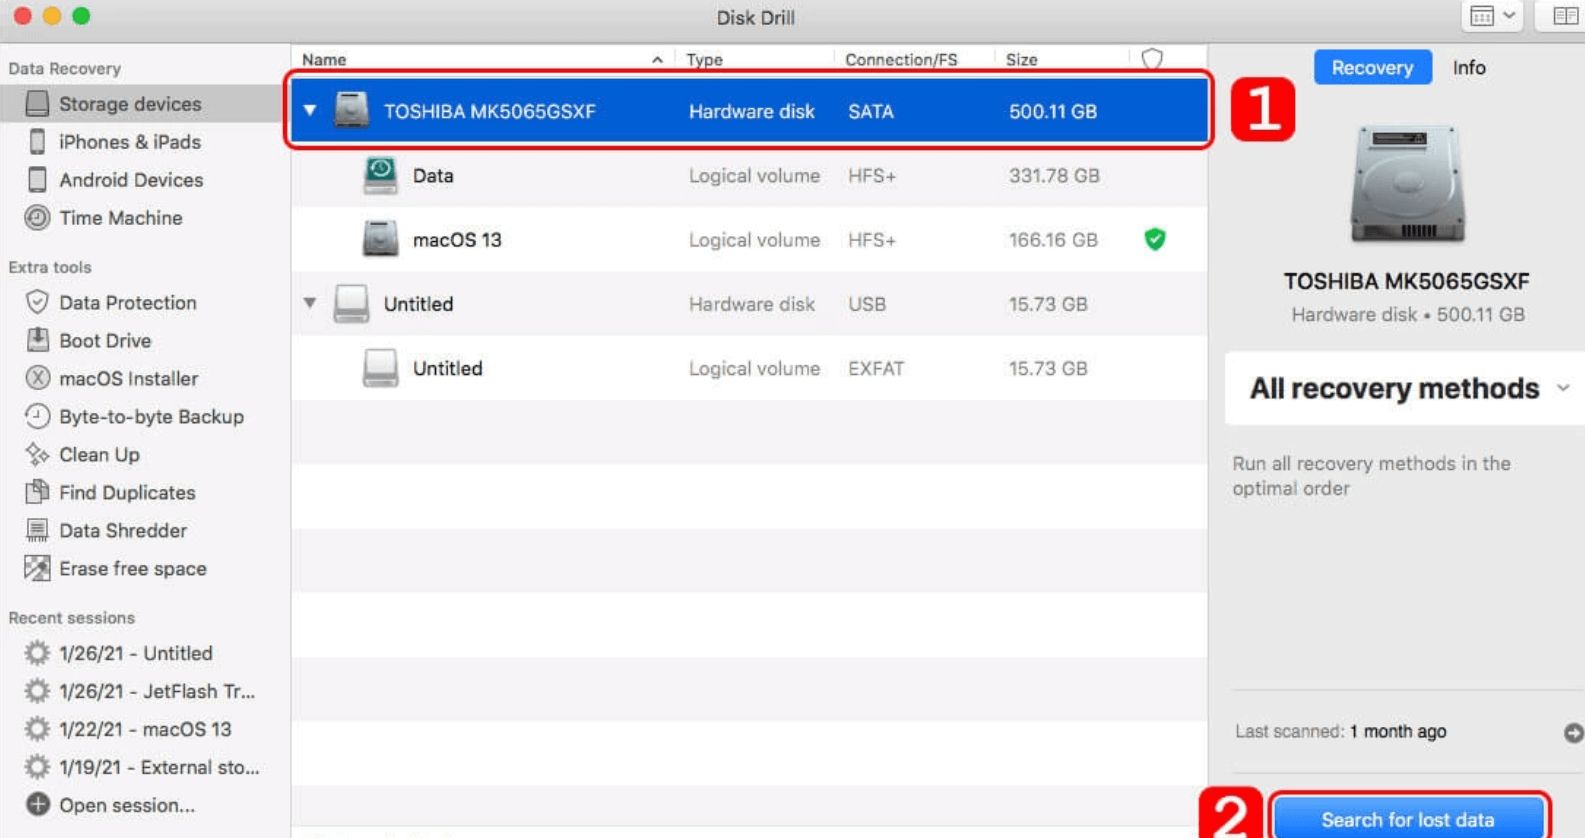Click Data volume Time Machine icon
The height and width of the screenshot is (838, 1585).
click(x=380, y=175)
